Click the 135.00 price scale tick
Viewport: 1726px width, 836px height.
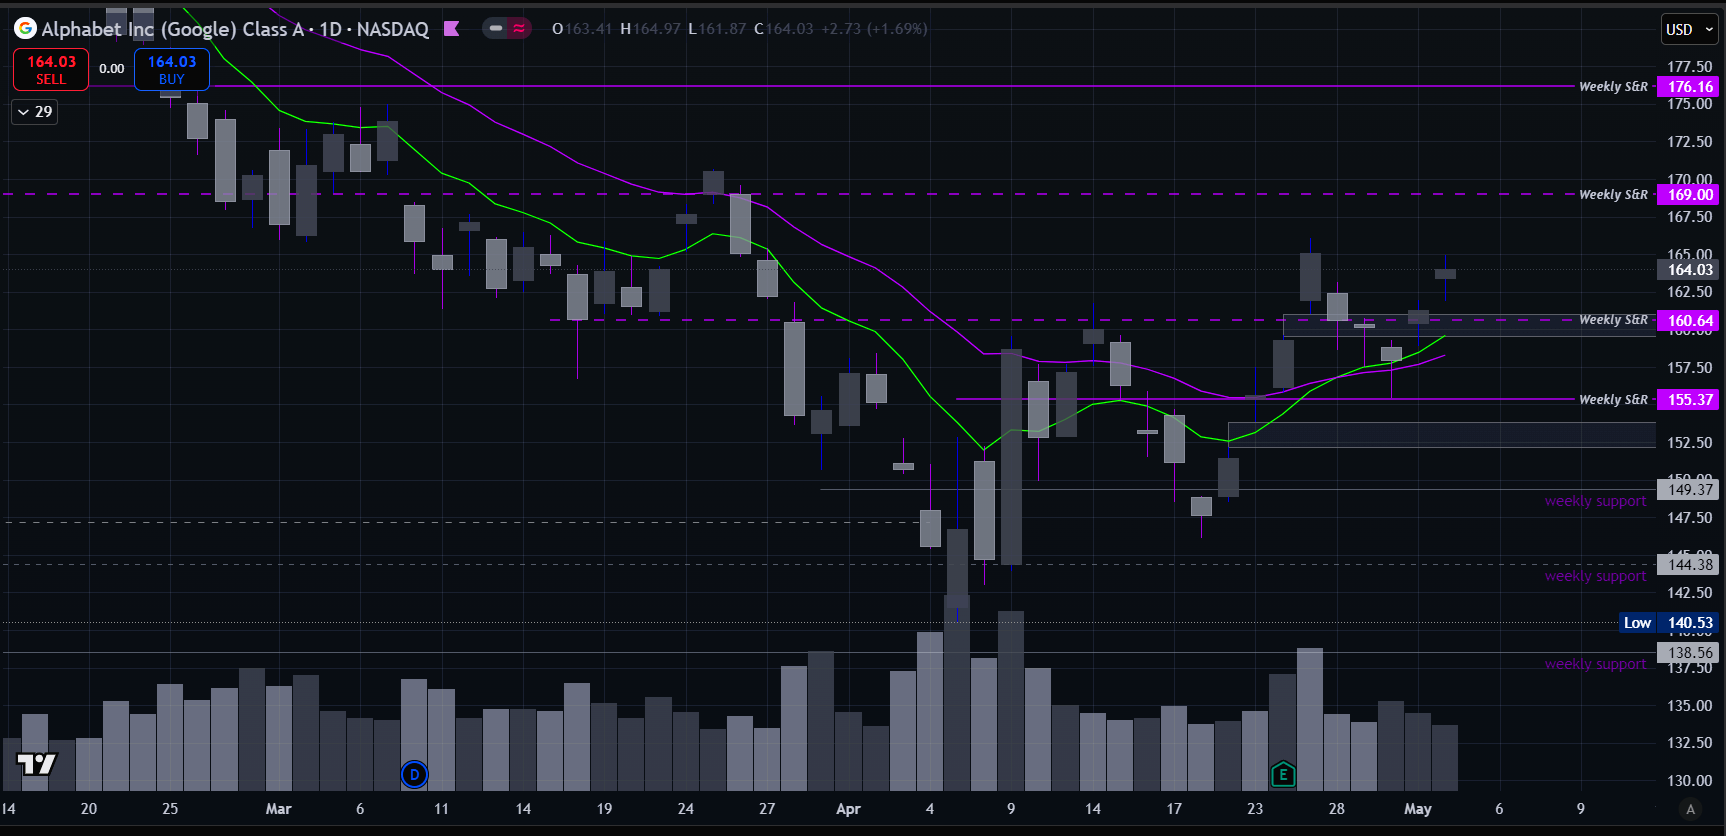click(1690, 706)
